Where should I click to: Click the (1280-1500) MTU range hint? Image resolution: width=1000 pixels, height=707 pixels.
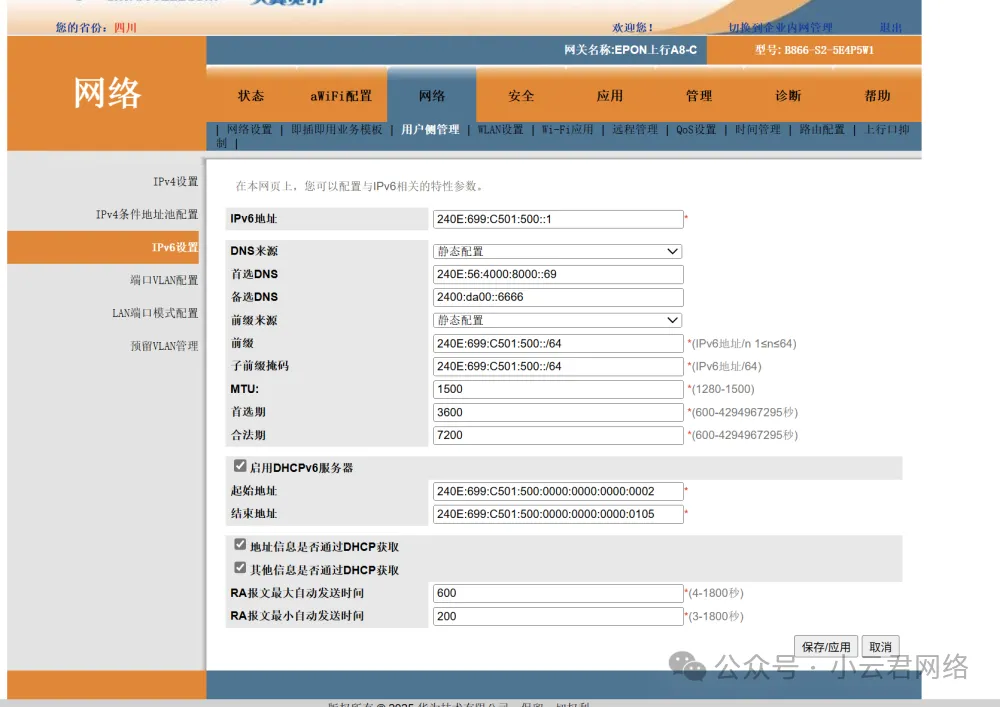pyautogui.click(x=723, y=389)
